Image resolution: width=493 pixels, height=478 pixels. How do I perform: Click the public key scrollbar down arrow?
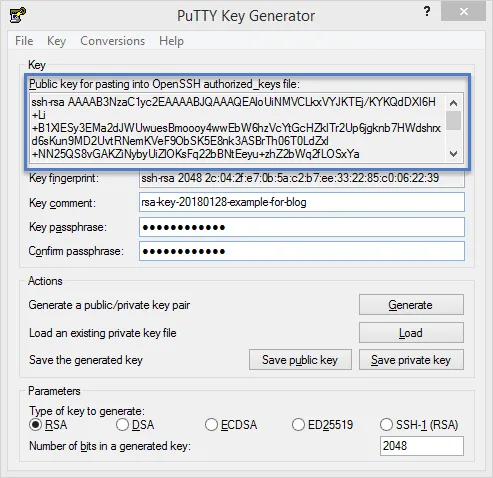(x=453, y=154)
